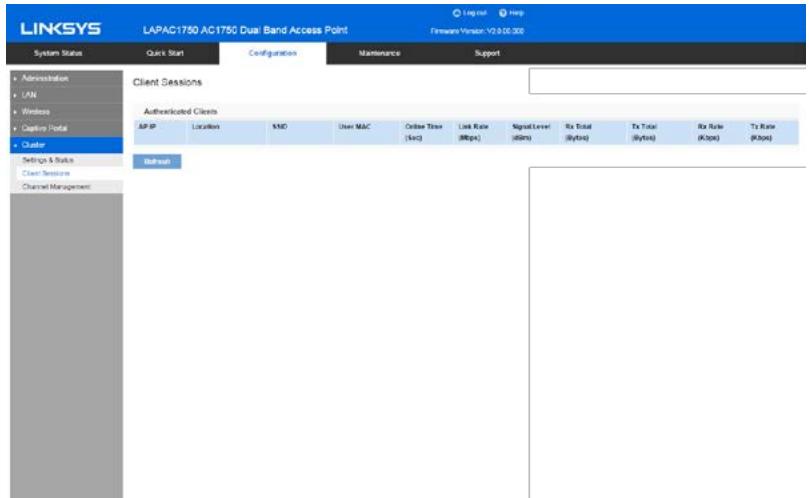
Task: Click the Refresh button
Action: [x=157, y=162]
